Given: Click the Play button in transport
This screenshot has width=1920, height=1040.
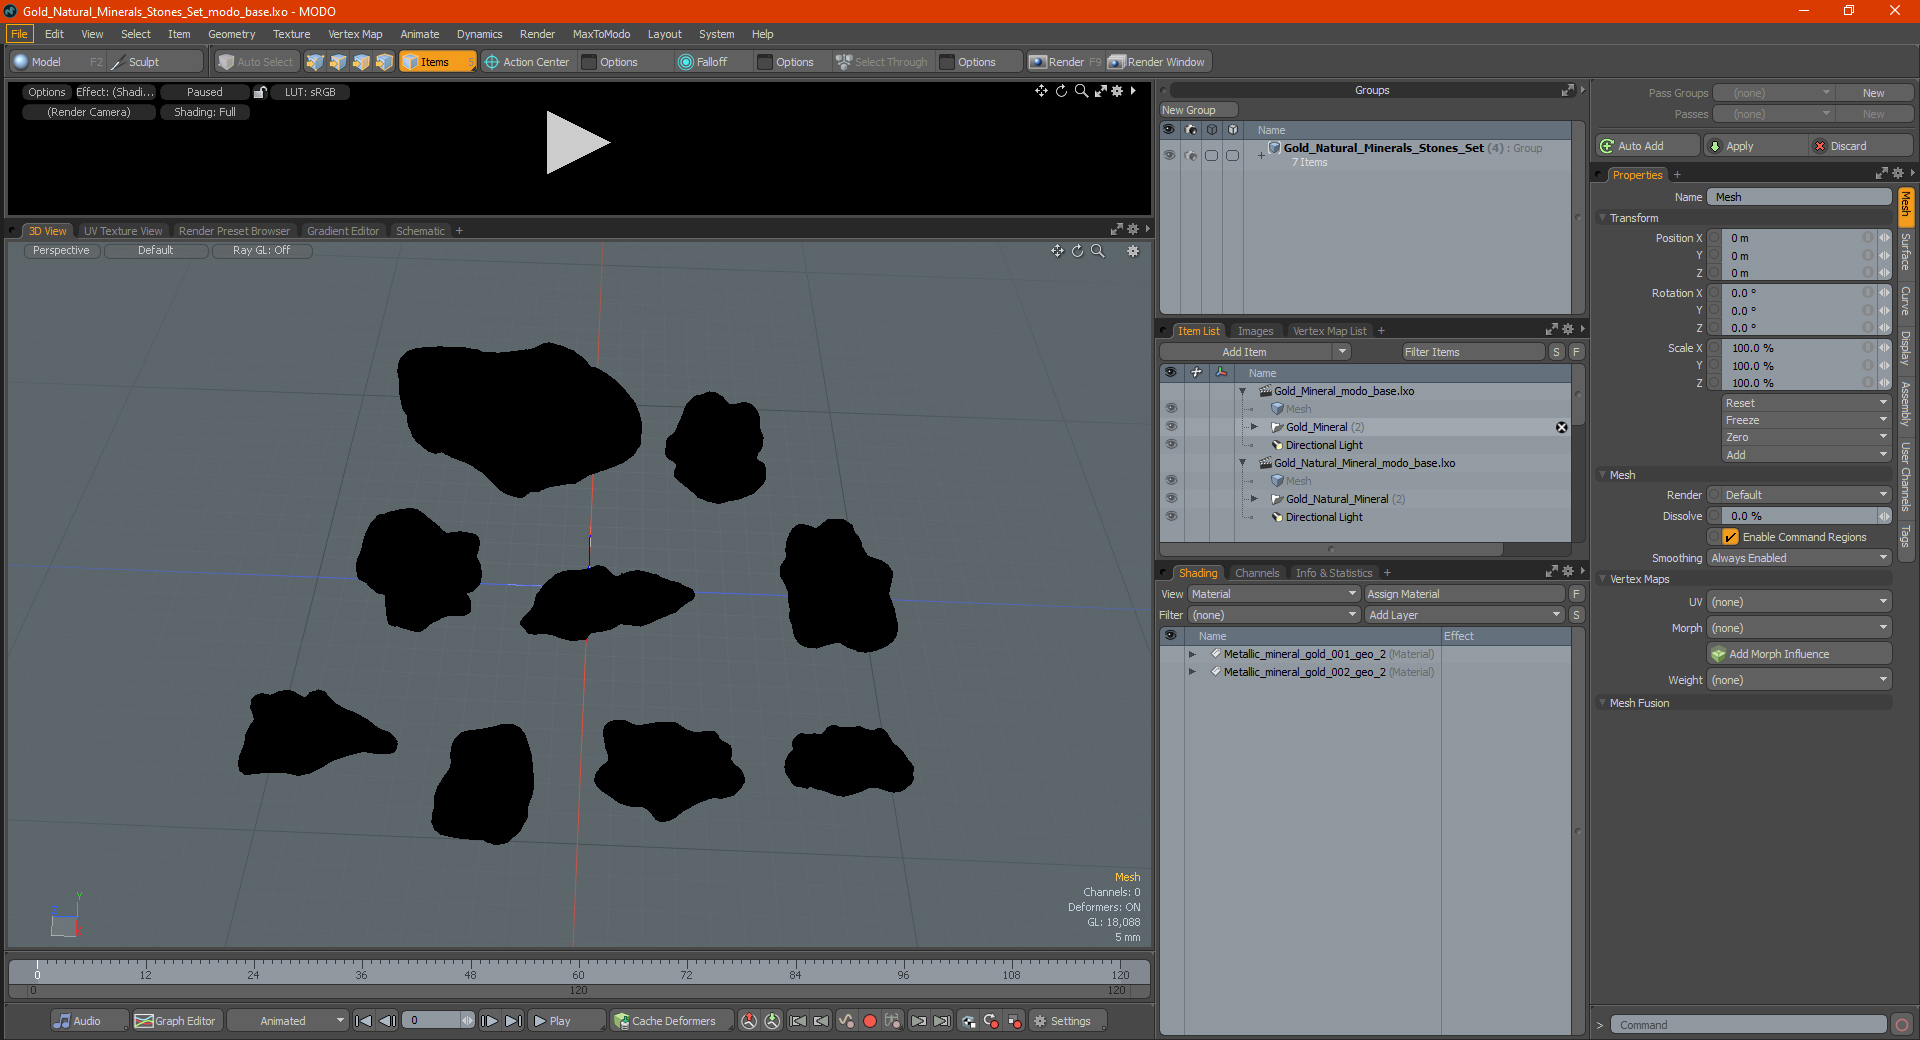Looking at the screenshot, I should pos(566,1021).
